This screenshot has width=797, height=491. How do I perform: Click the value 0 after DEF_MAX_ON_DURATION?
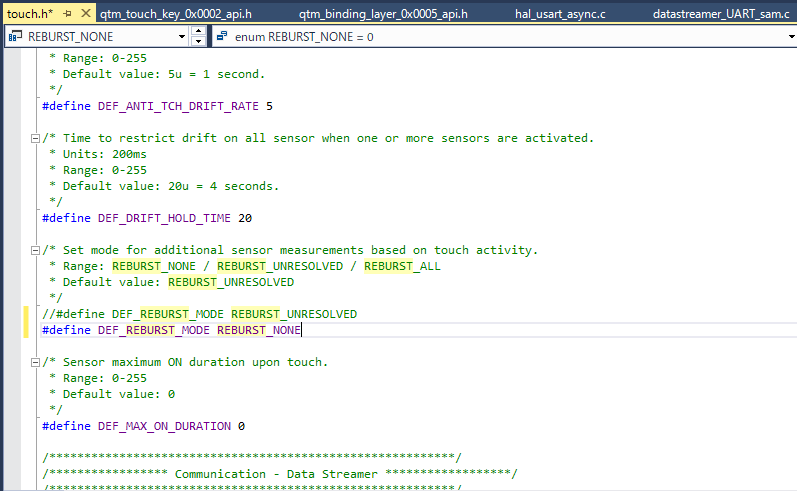(241, 426)
